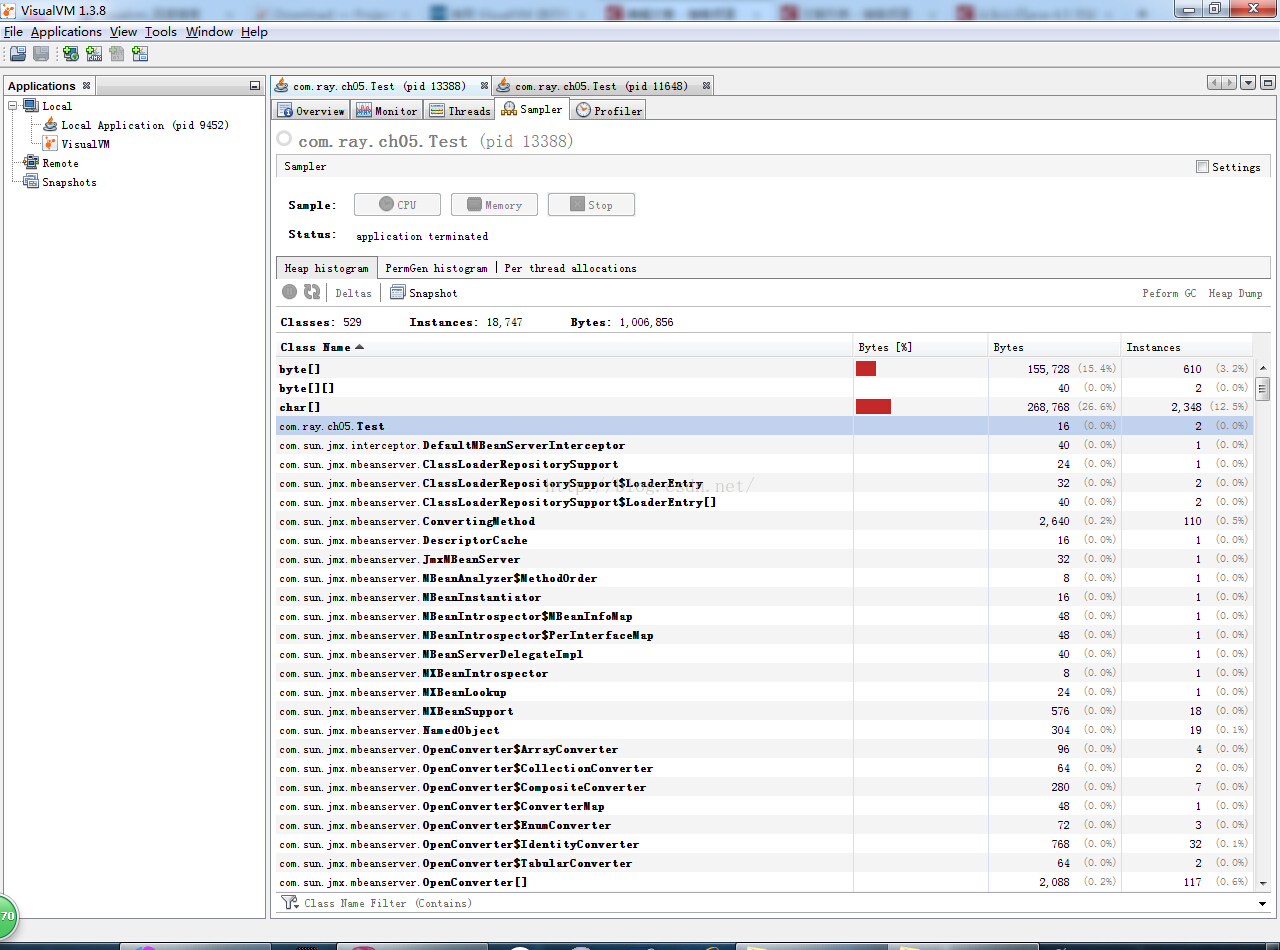The width and height of the screenshot is (1280, 950).
Task: Switch to Per thread allocations tab
Action: pyautogui.click(x=570, y=268)
